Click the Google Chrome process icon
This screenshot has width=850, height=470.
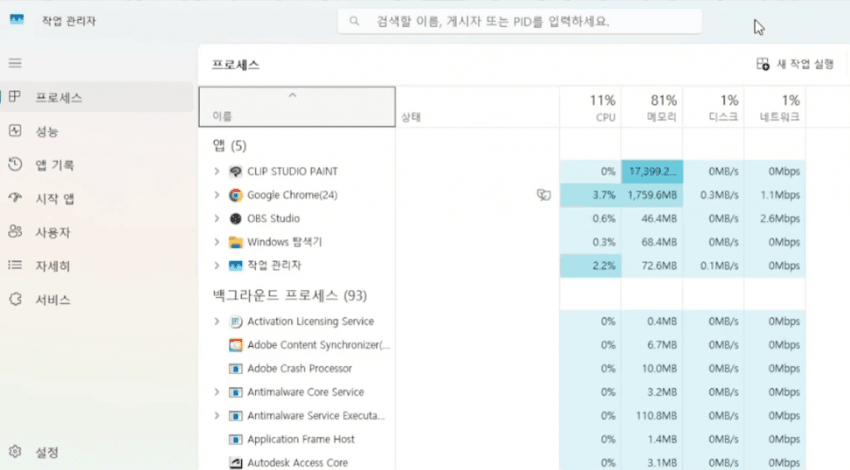[235, 195]
